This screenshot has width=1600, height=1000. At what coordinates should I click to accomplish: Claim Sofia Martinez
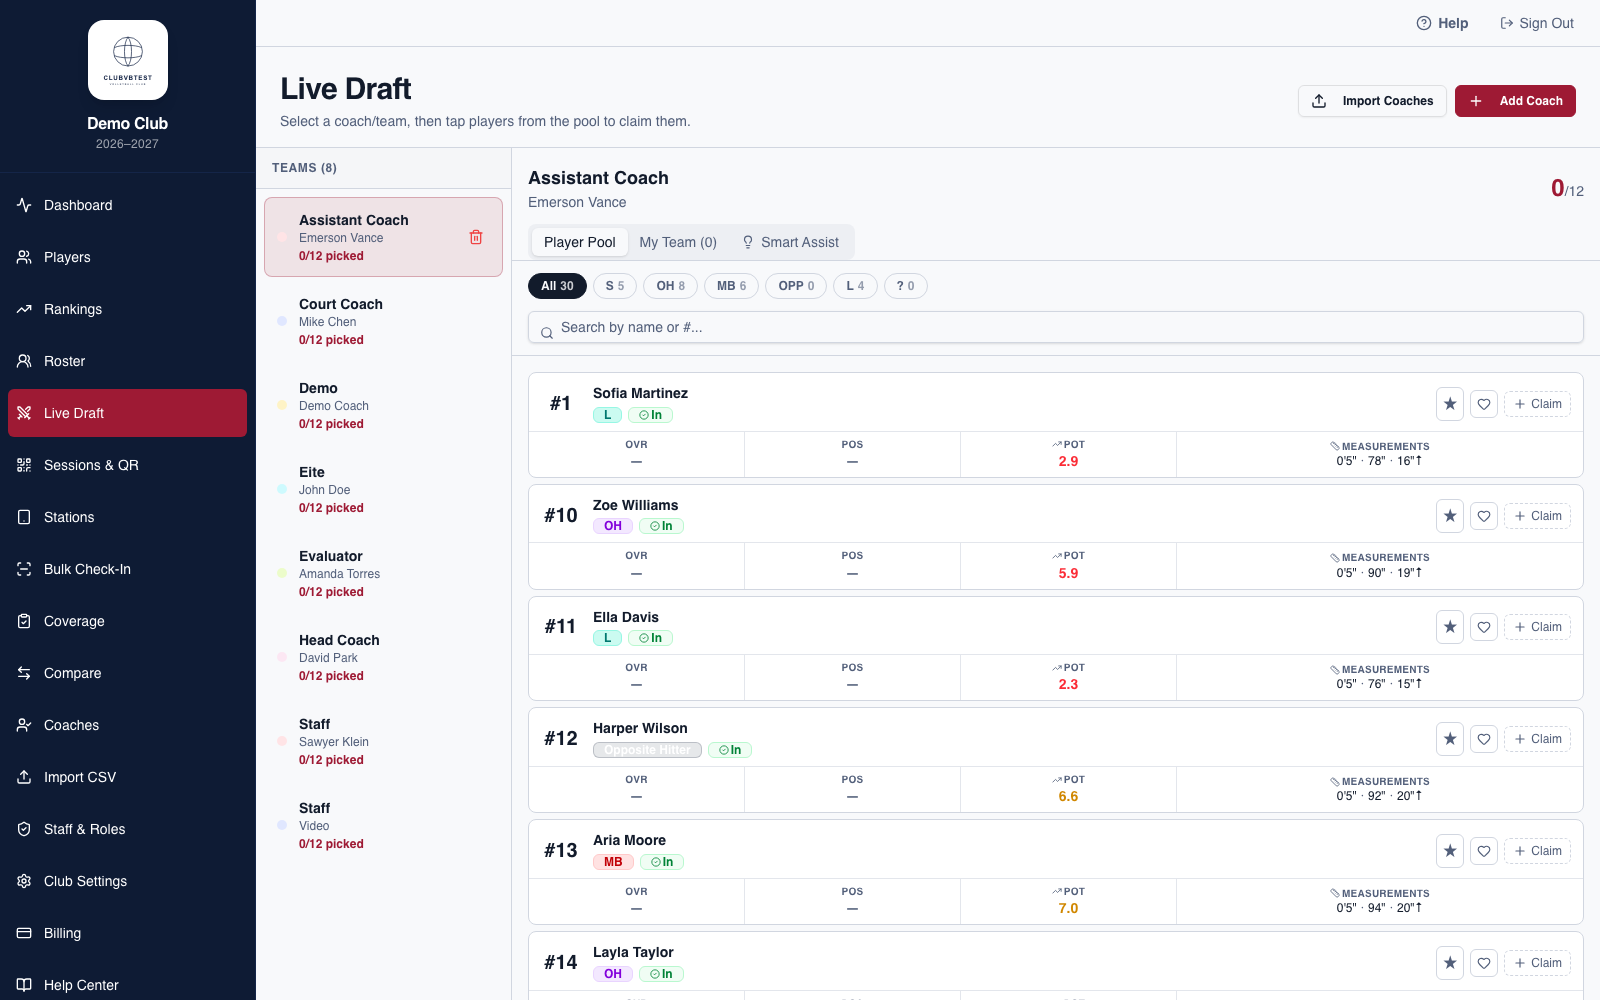1538,404
